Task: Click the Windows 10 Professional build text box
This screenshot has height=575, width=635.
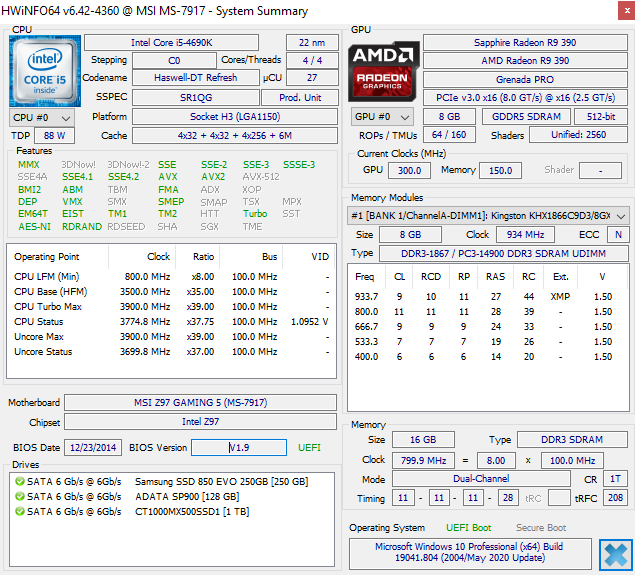Action: tap(470, 552)
